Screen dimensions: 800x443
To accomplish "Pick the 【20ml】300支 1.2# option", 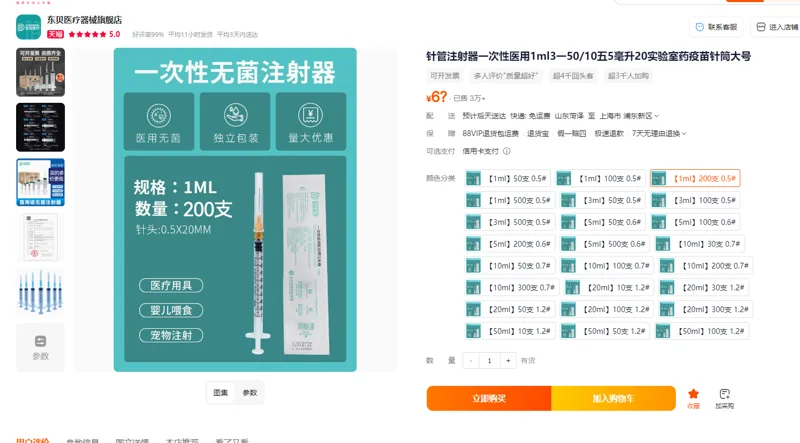I will pyautogui.click(x=706, y=309).
